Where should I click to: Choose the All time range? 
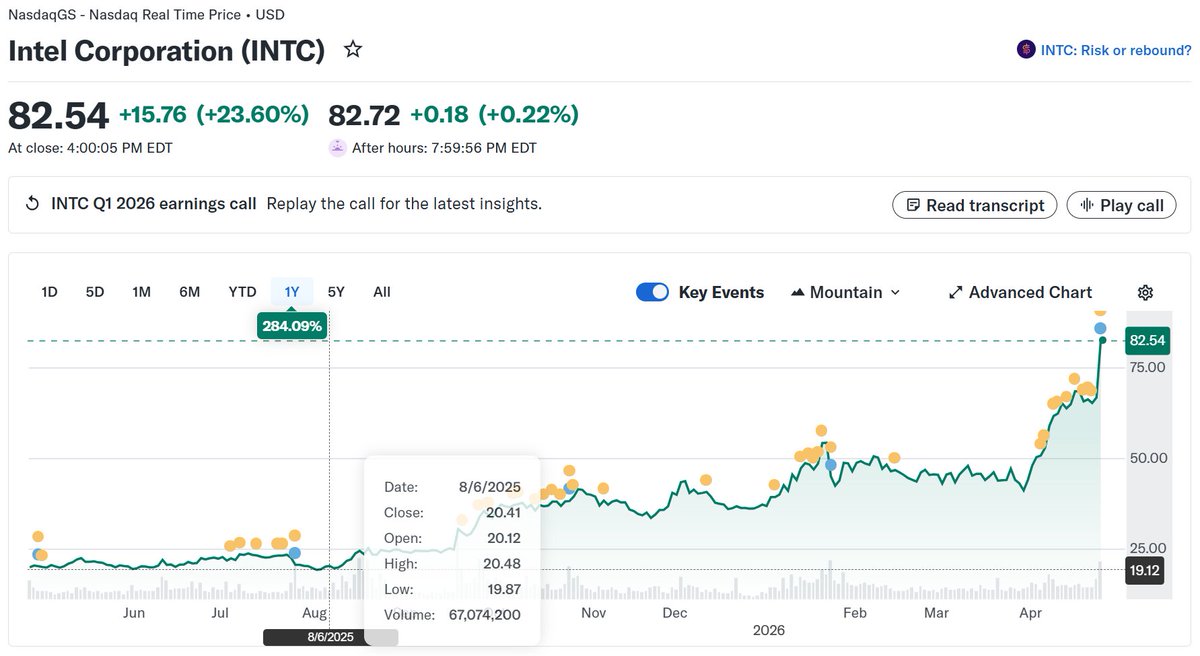[382, 292]
